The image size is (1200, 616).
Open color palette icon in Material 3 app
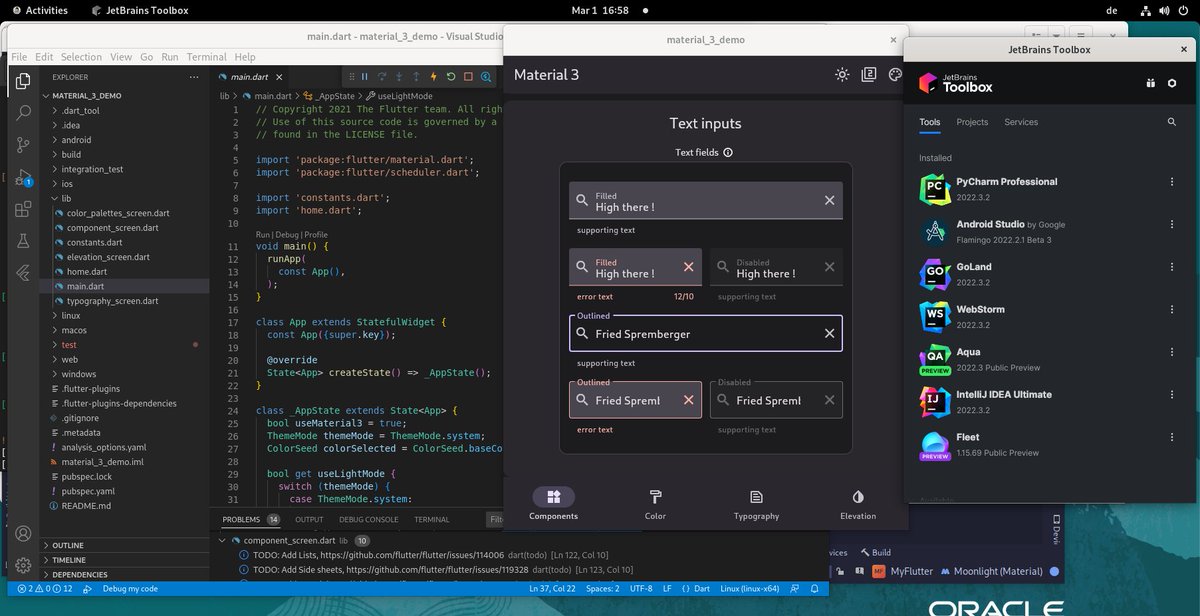(895, 75)
